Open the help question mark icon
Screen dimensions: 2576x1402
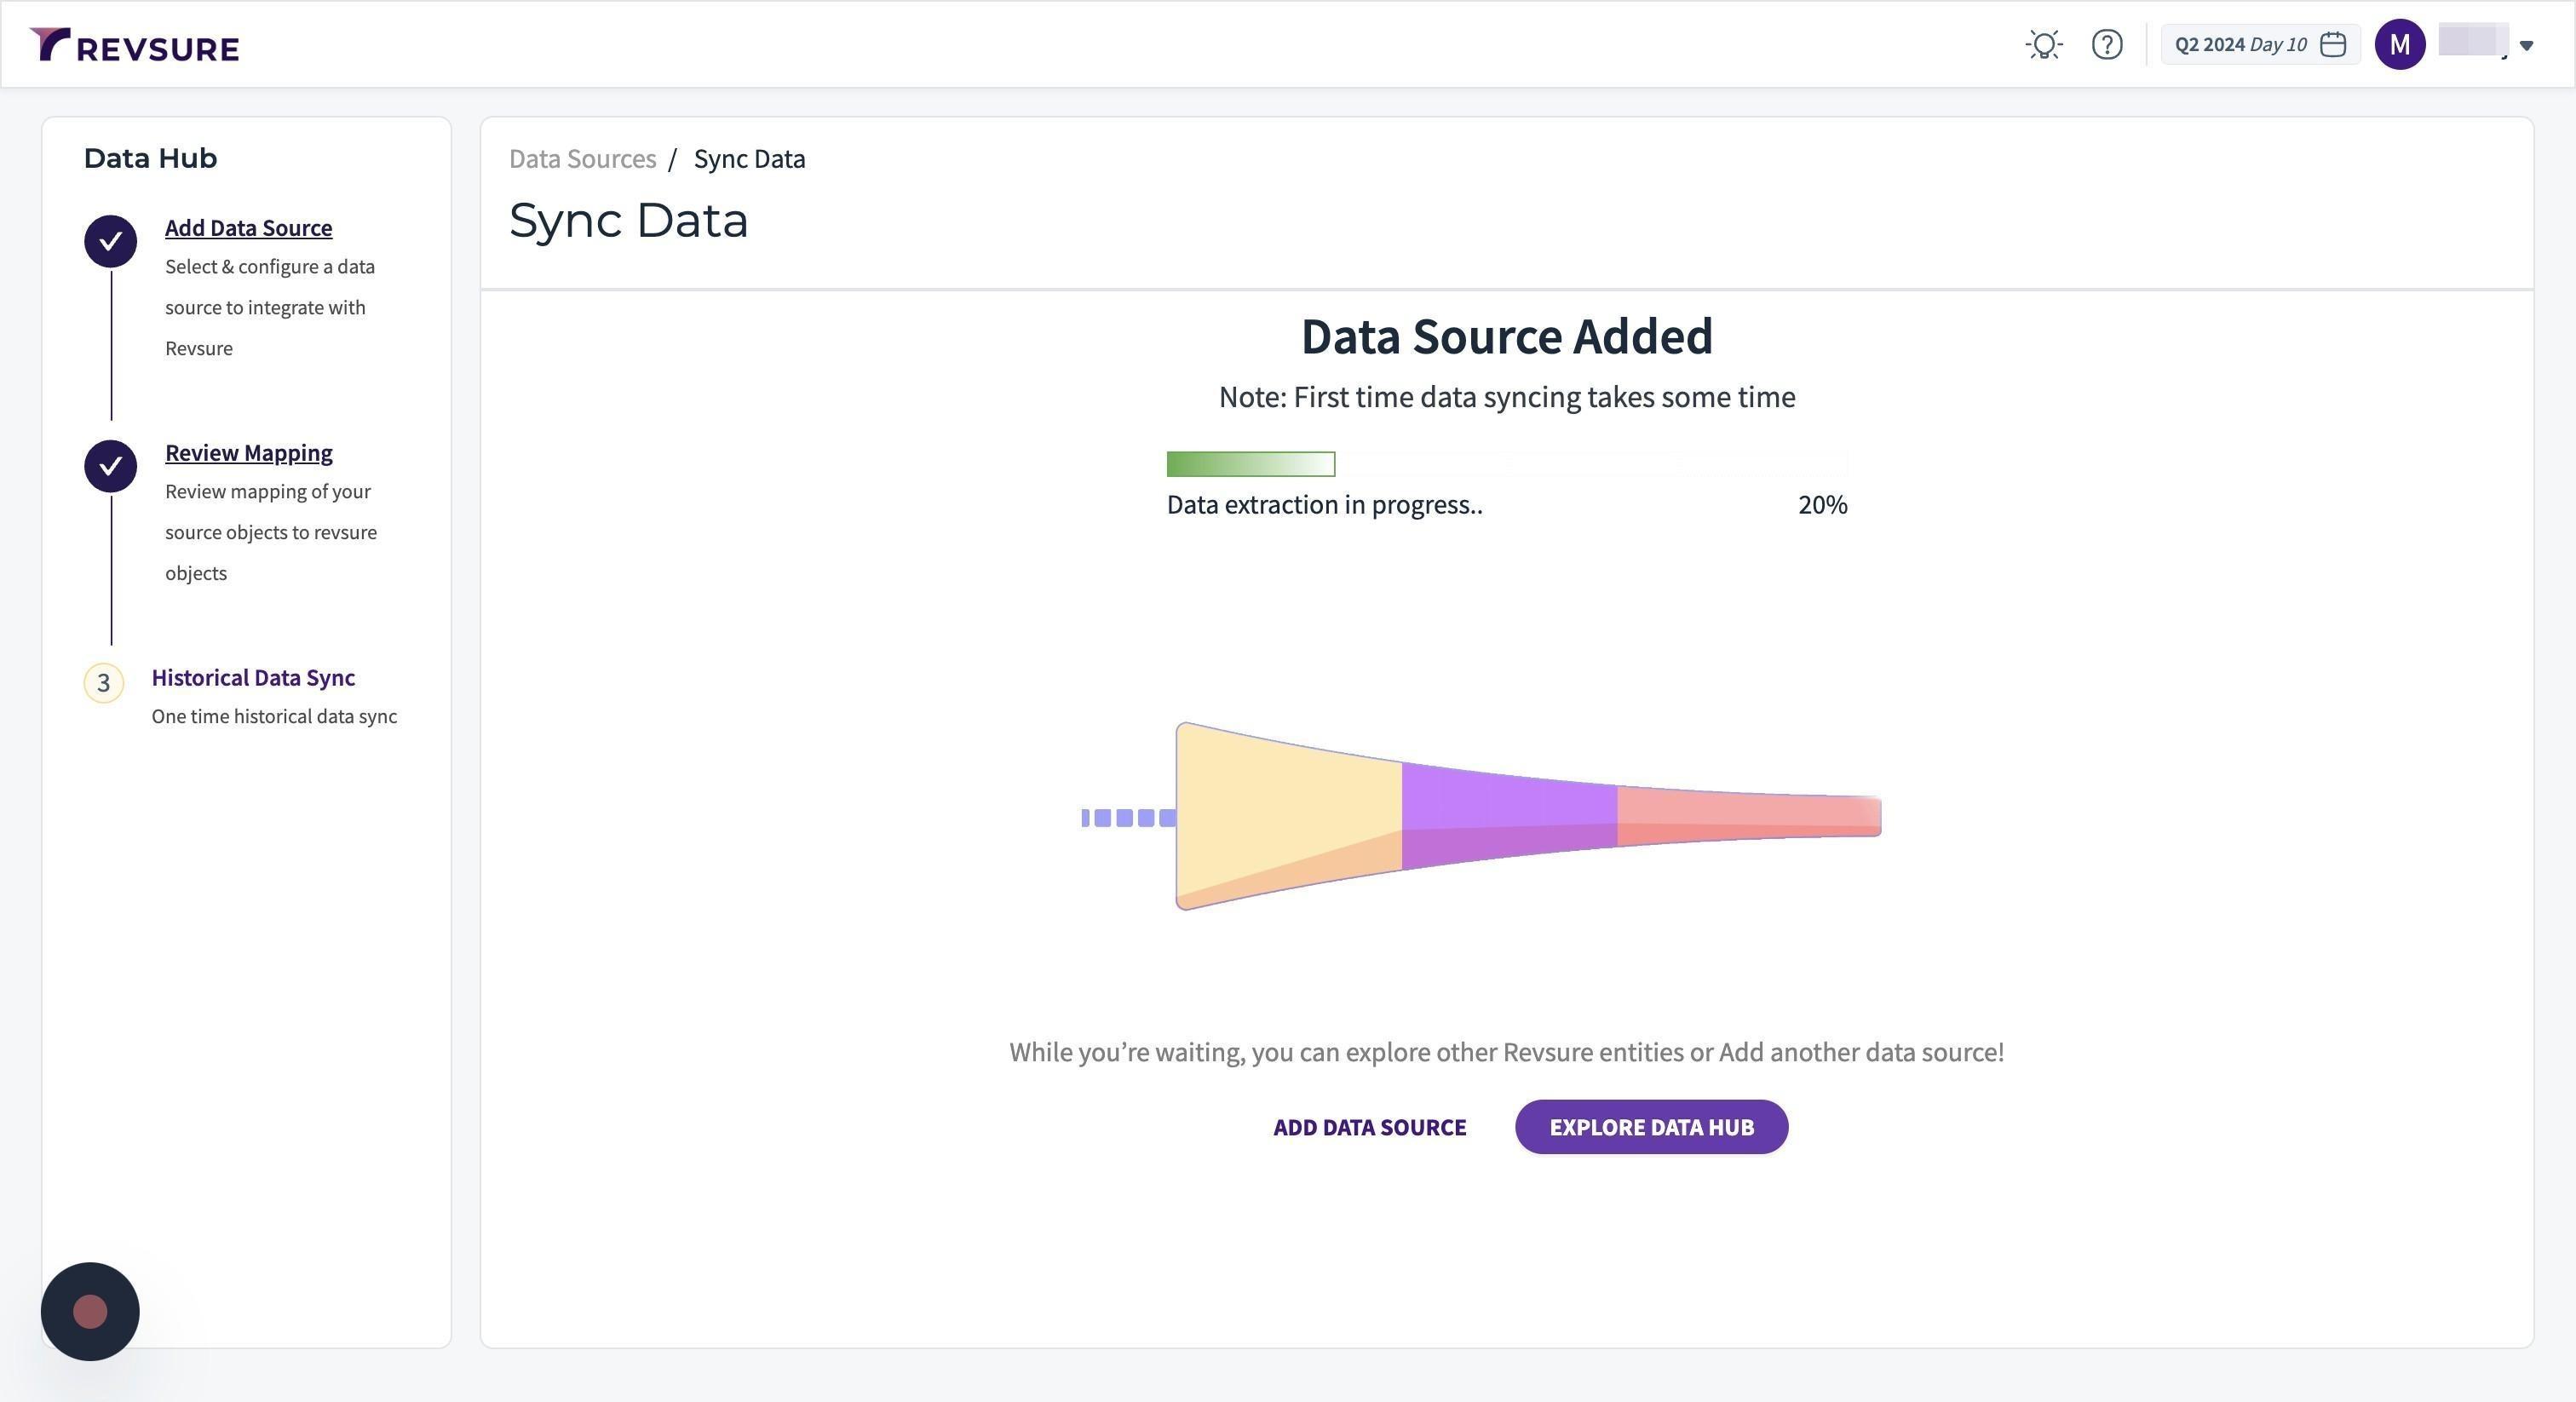click(2107, 45)
